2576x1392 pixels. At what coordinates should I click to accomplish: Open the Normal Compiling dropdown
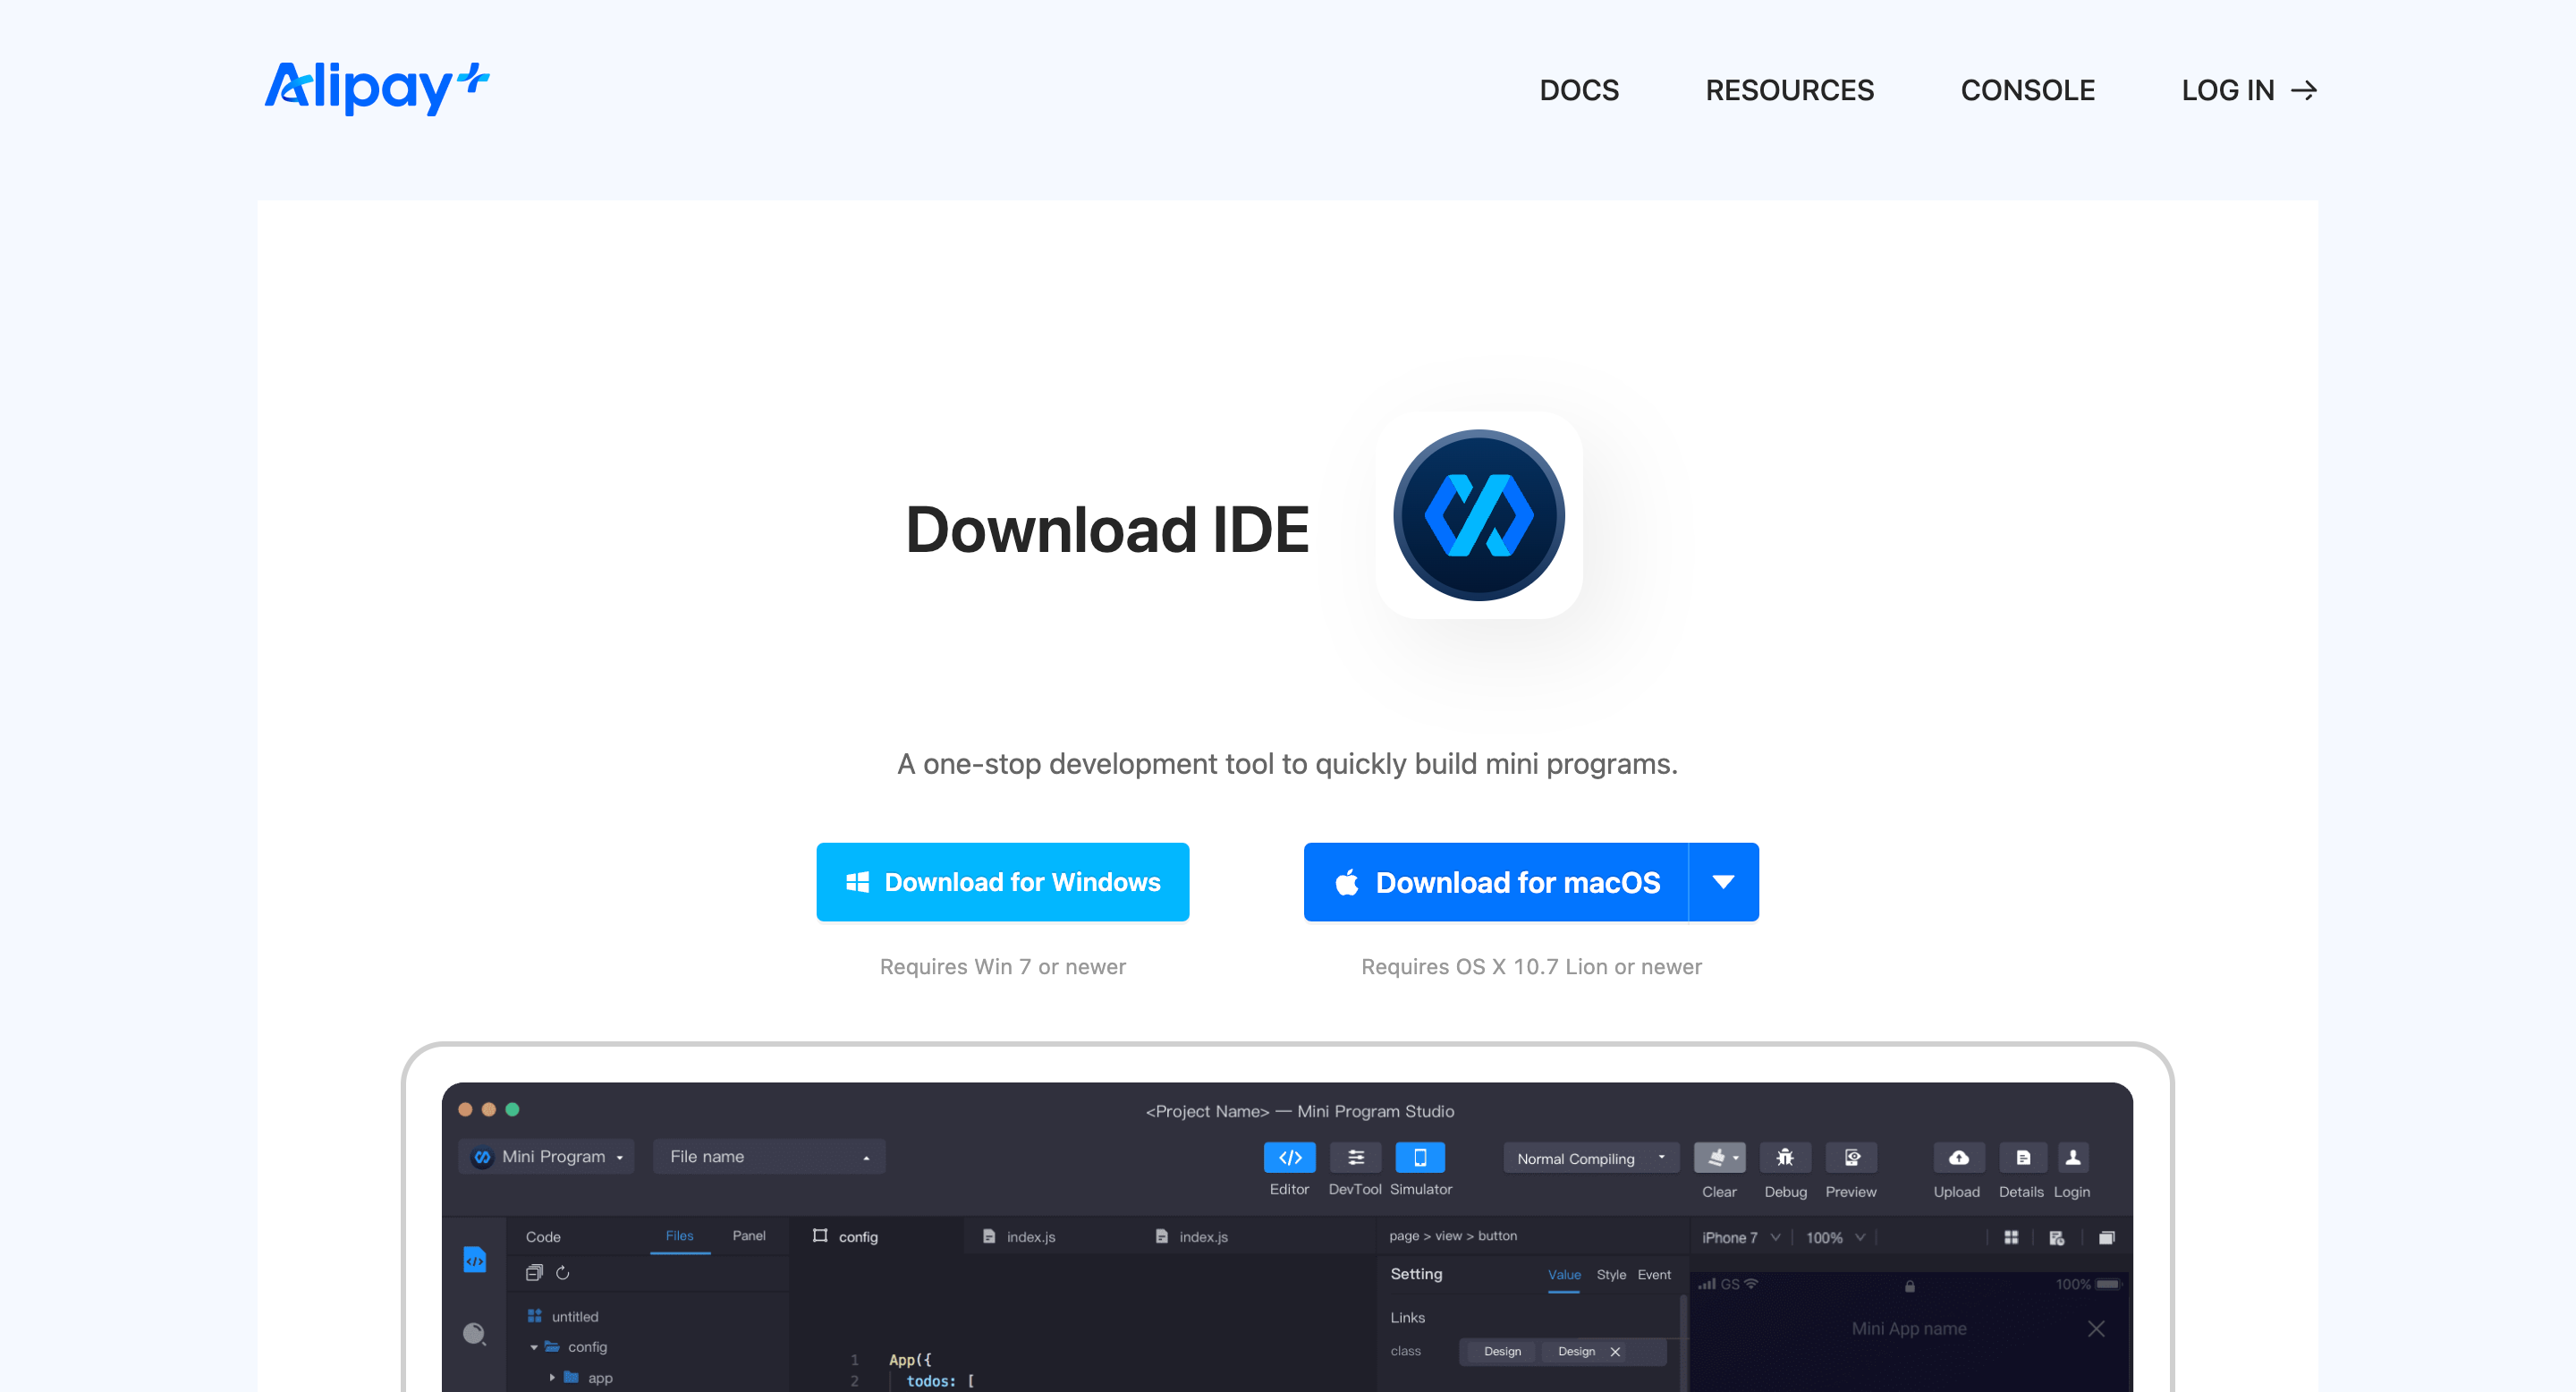[x=1590, y=1158]
